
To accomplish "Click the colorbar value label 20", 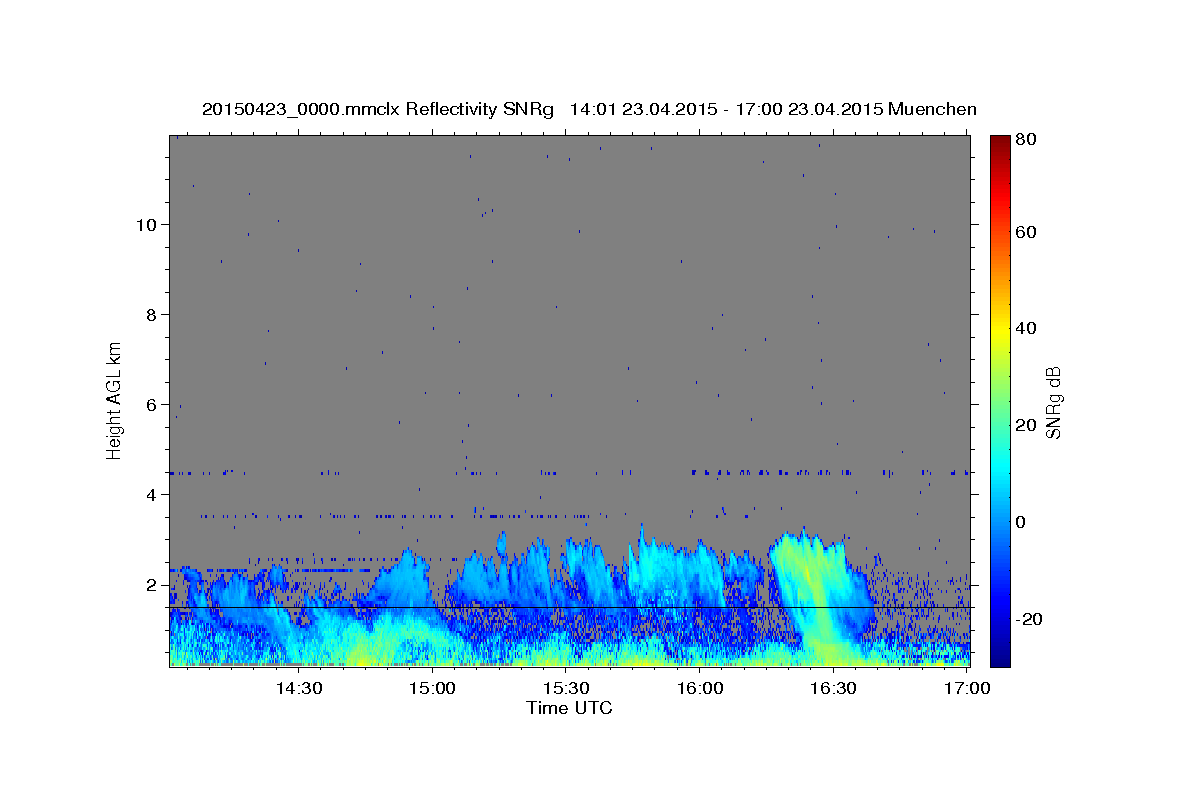I will pos(1028,425).
